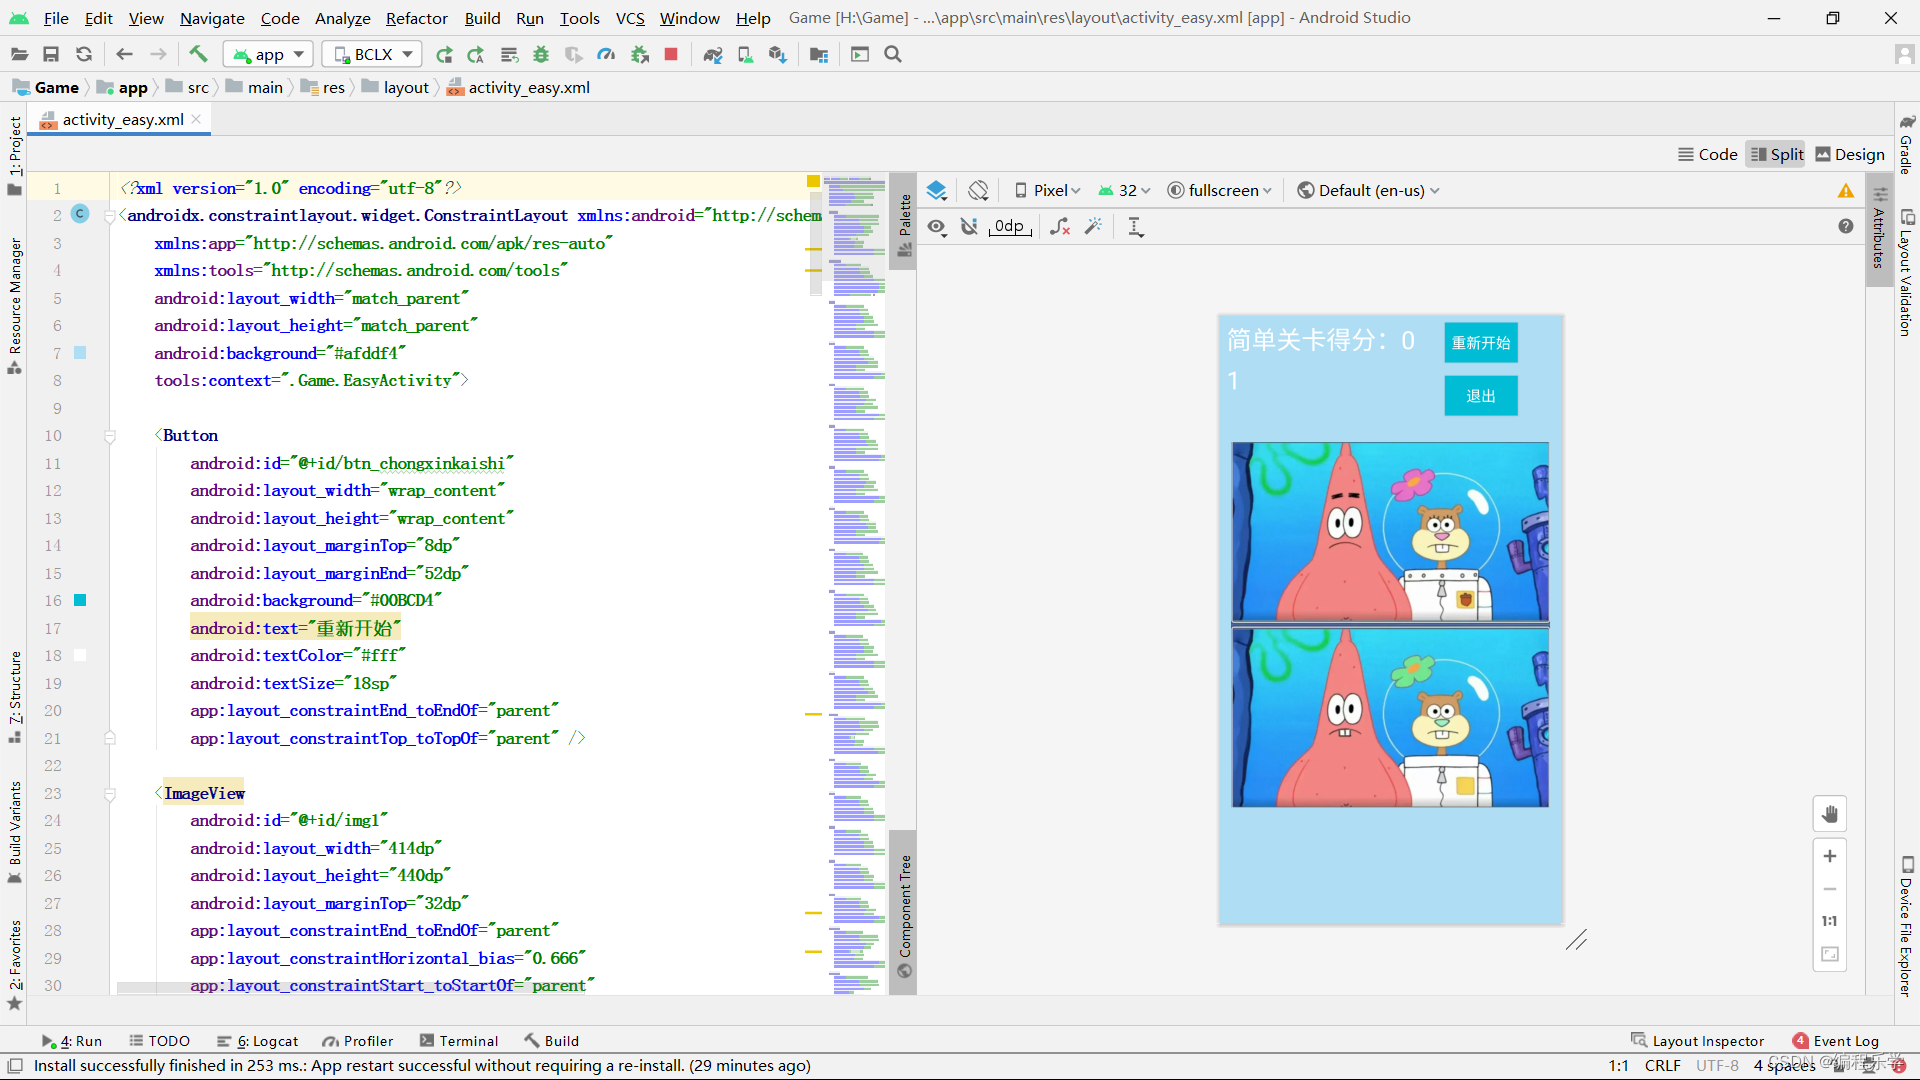Open the Logcat tool window tab
This screenshot has width=1920, height=1080.
click(x=258, y=1041)
